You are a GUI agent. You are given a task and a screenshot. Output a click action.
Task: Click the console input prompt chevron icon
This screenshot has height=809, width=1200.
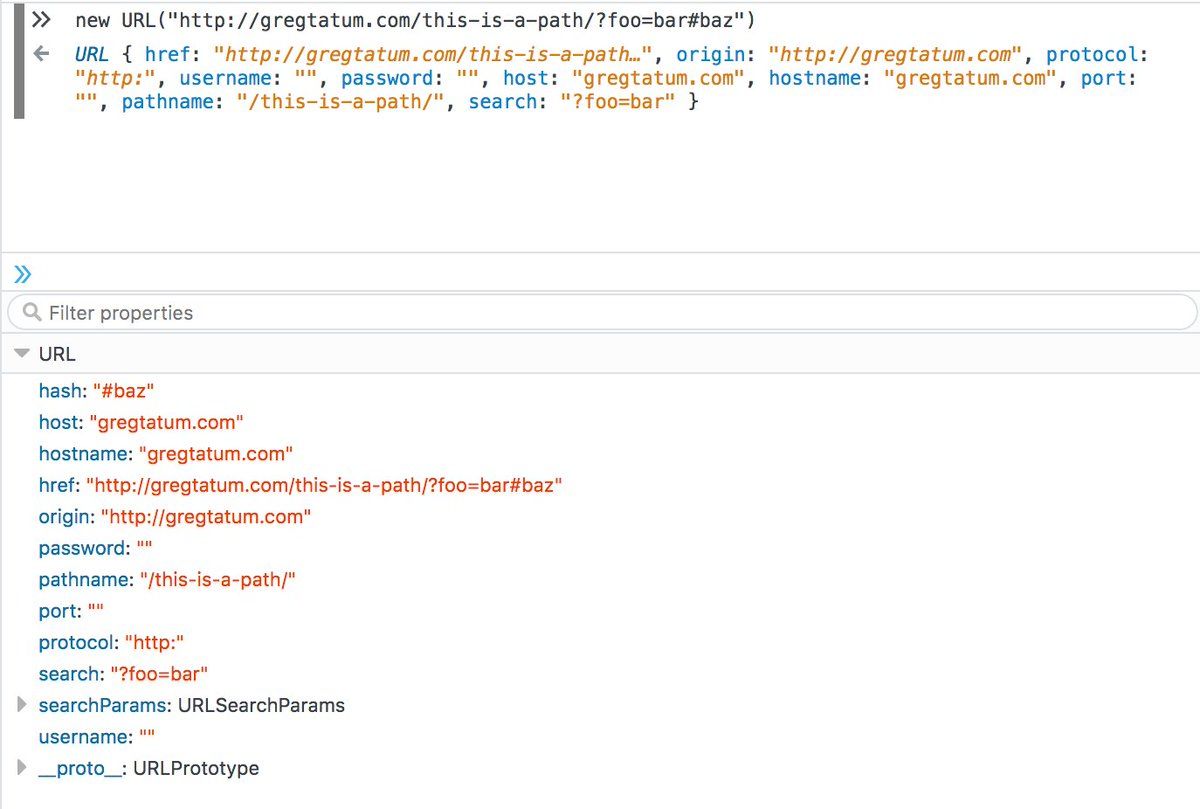point(41,20)
